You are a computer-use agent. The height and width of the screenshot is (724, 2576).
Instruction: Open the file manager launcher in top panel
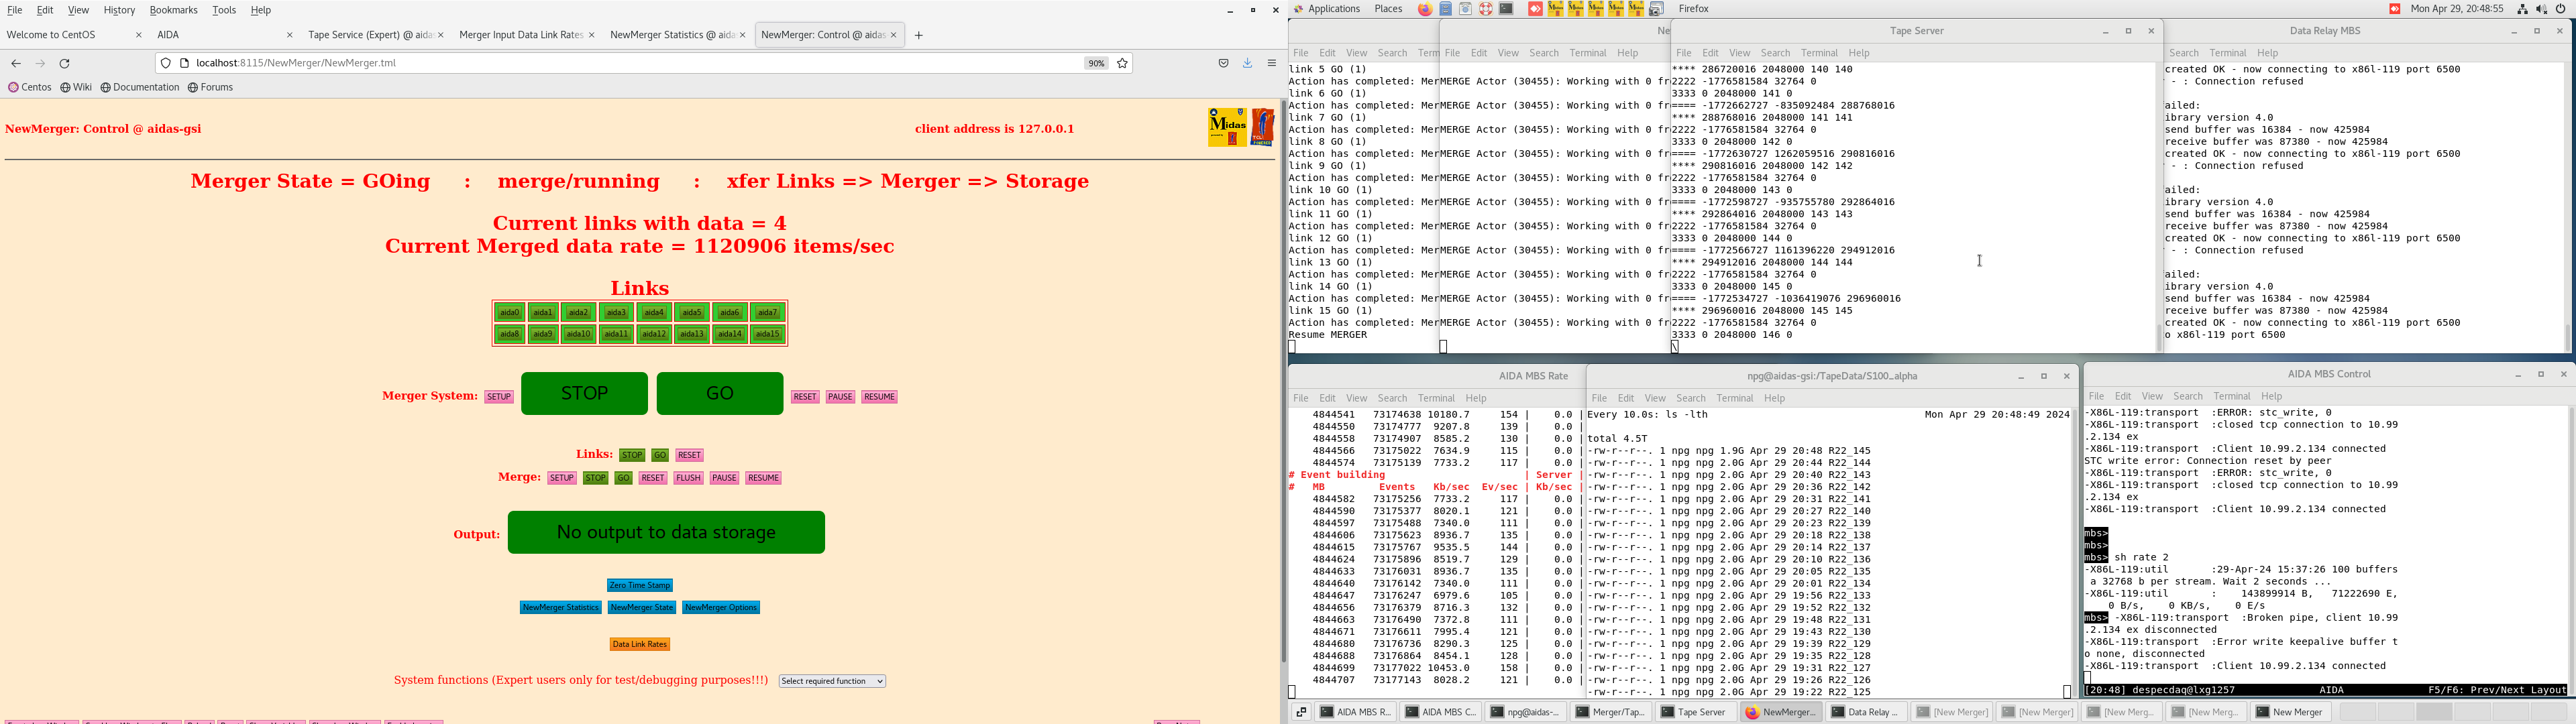tap(1446, 9)
